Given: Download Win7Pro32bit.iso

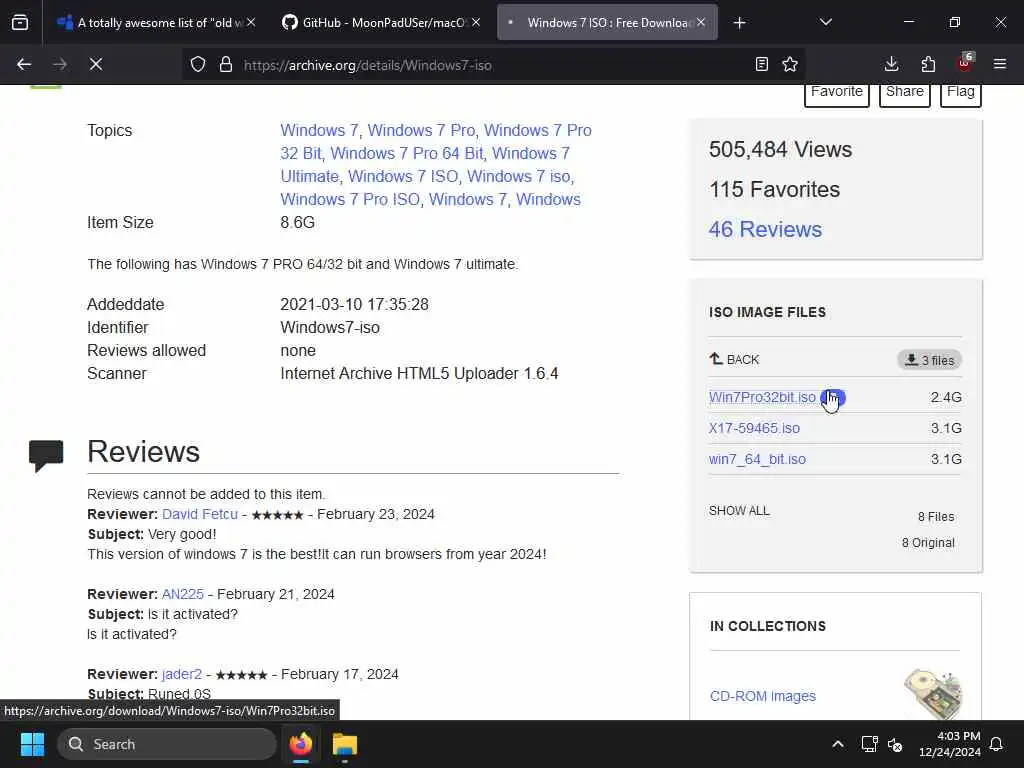Looking at the screenshot, I should pos(762,397).
